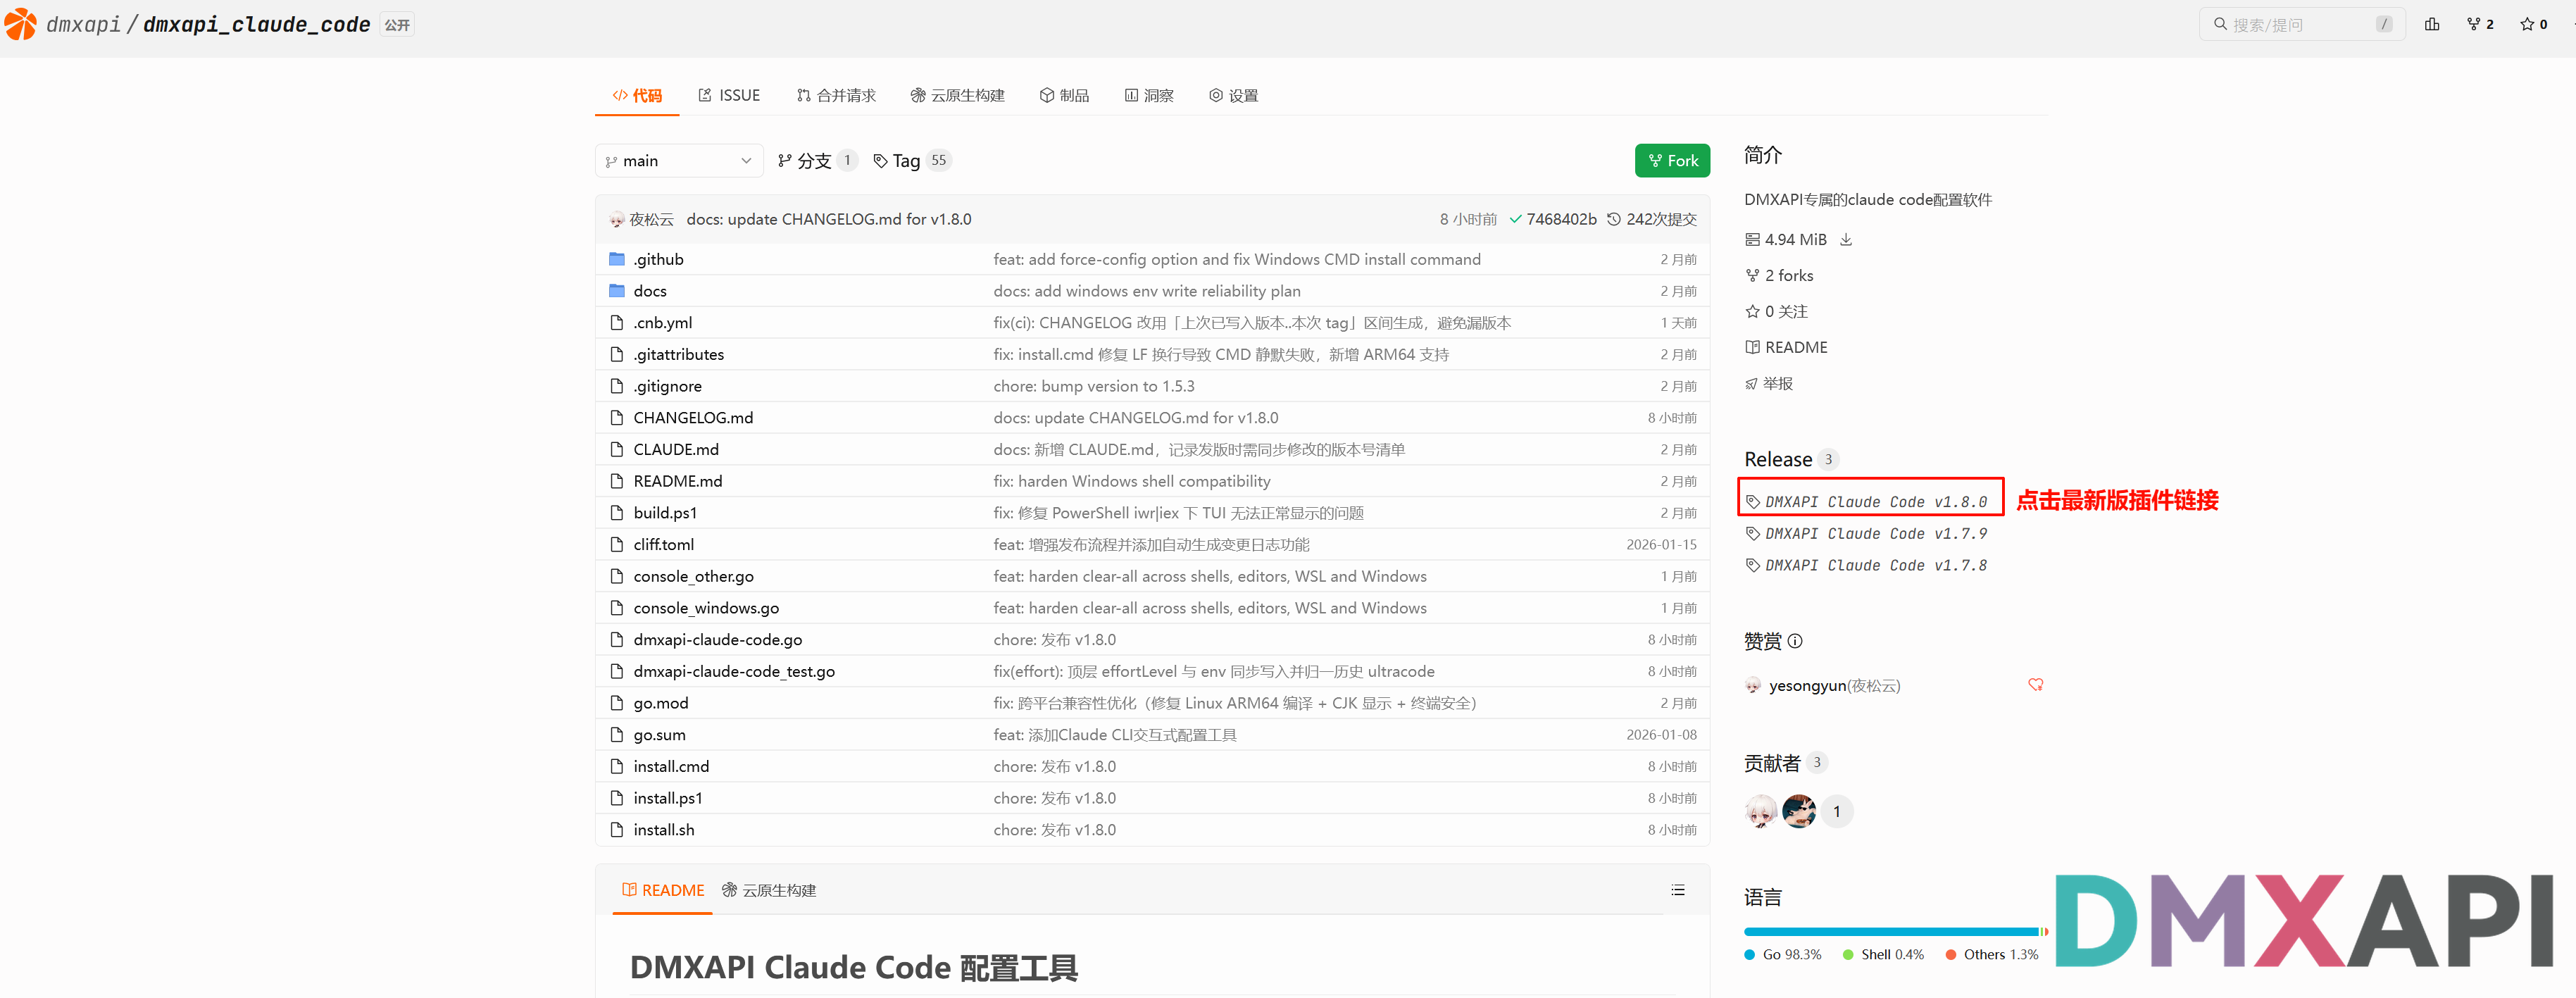Screen dimensions: 2576x998
Task: Open the dmxapi_claude_code repository name link
Action: pos(256,24)
